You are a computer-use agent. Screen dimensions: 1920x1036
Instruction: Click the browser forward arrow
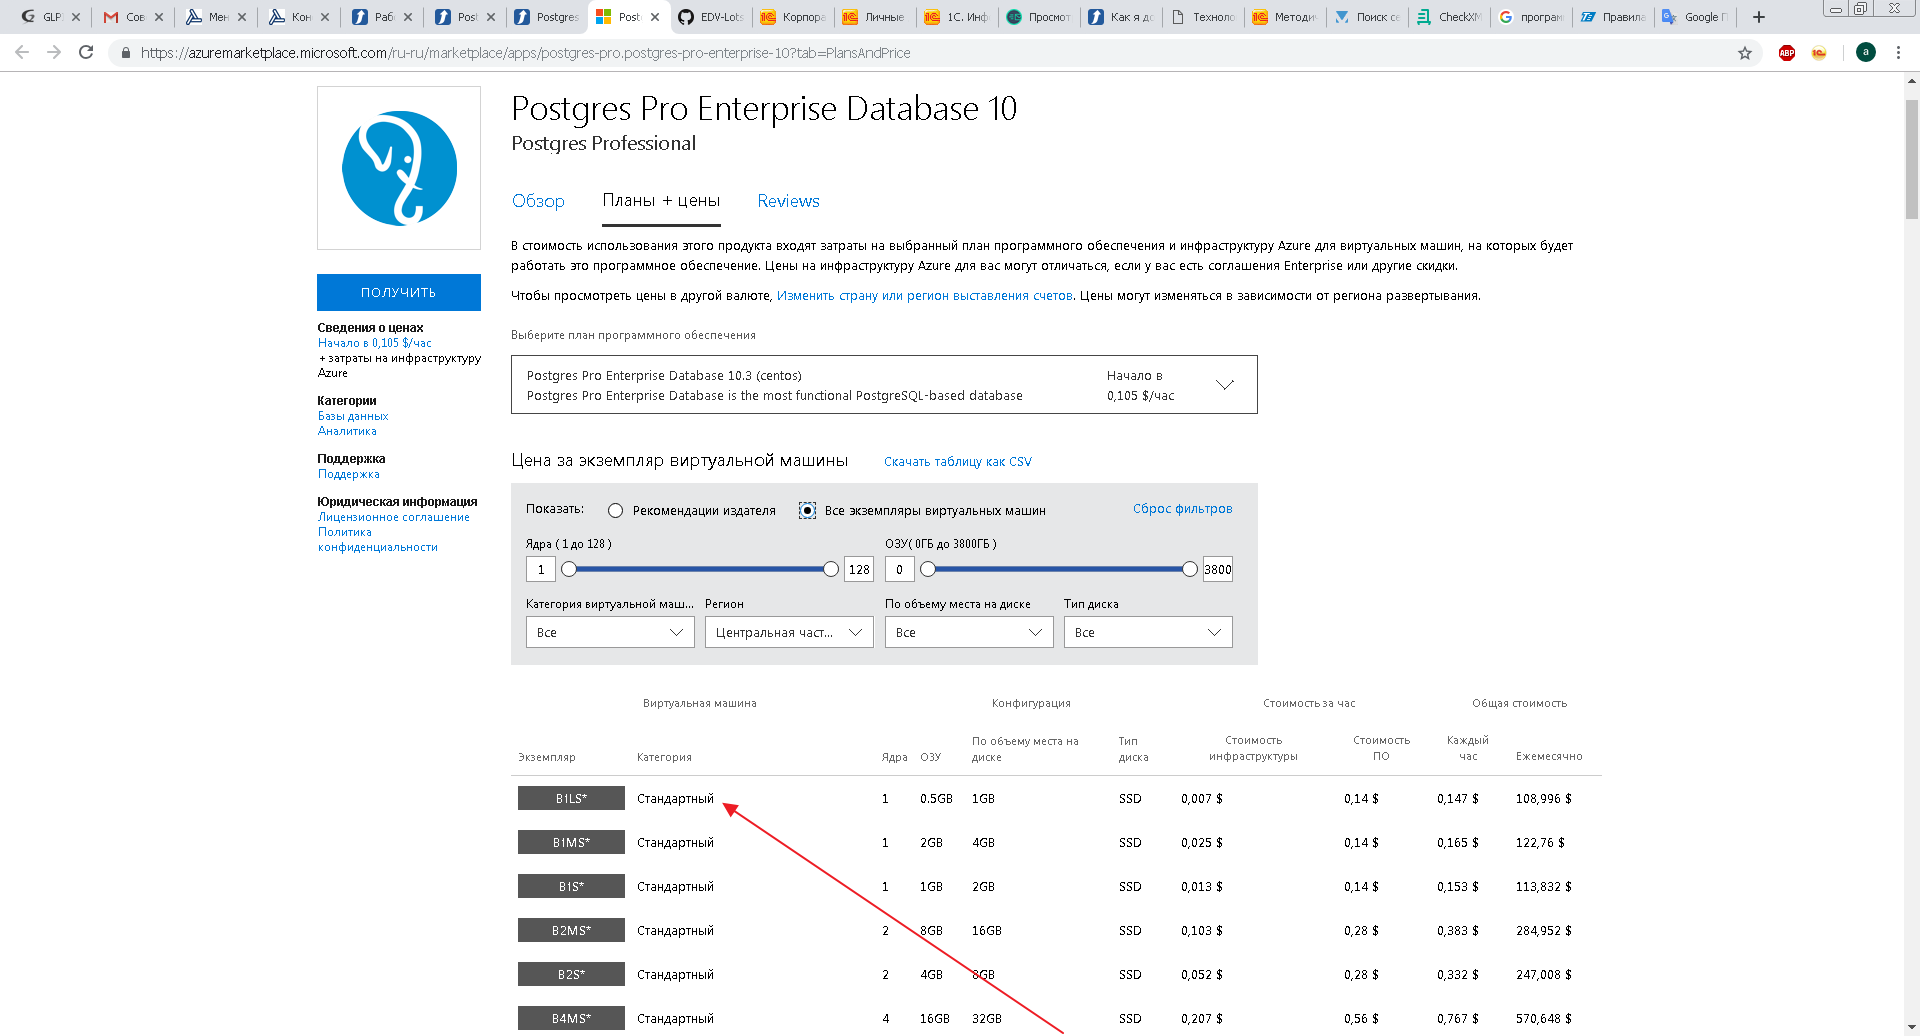pyautogui.click(x=54, y=52)
